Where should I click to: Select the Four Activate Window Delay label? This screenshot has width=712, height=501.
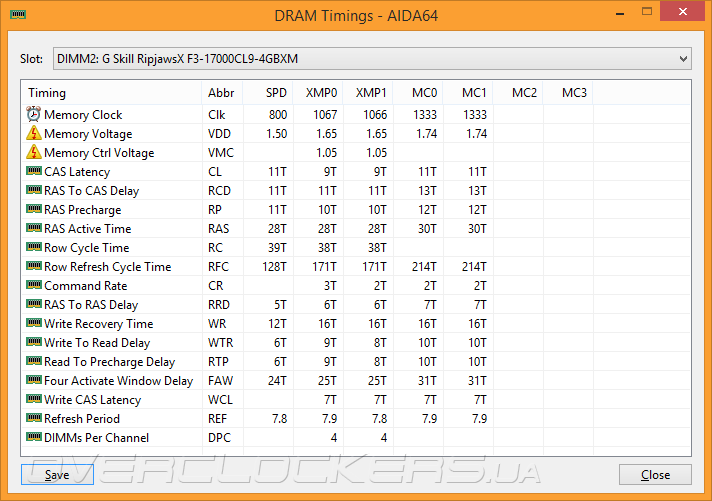click(x=119, y=381)
